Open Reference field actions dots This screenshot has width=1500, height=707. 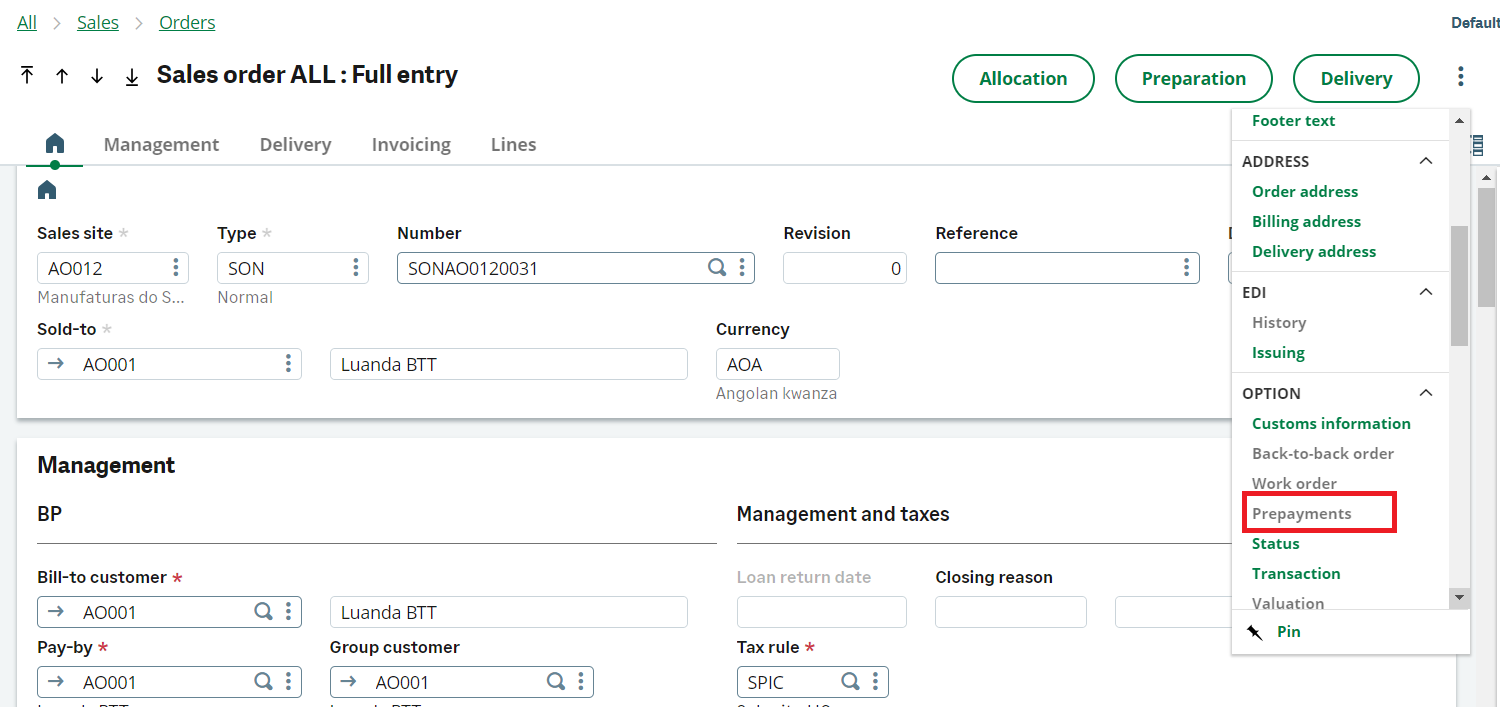tap(1185, 268)
